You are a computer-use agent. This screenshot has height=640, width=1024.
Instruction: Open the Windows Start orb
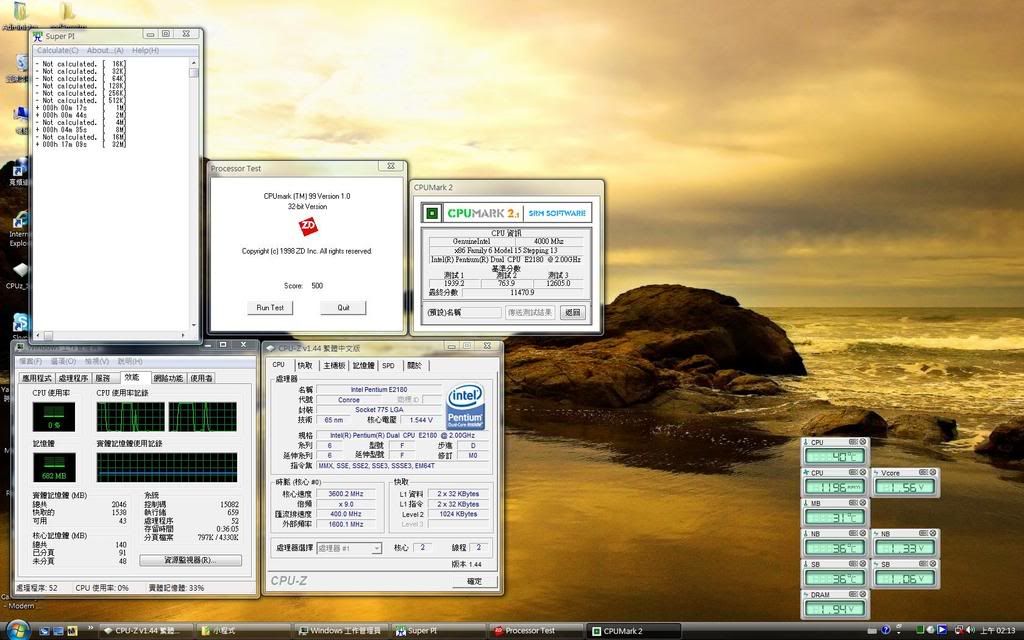click(x=18, y=630)
